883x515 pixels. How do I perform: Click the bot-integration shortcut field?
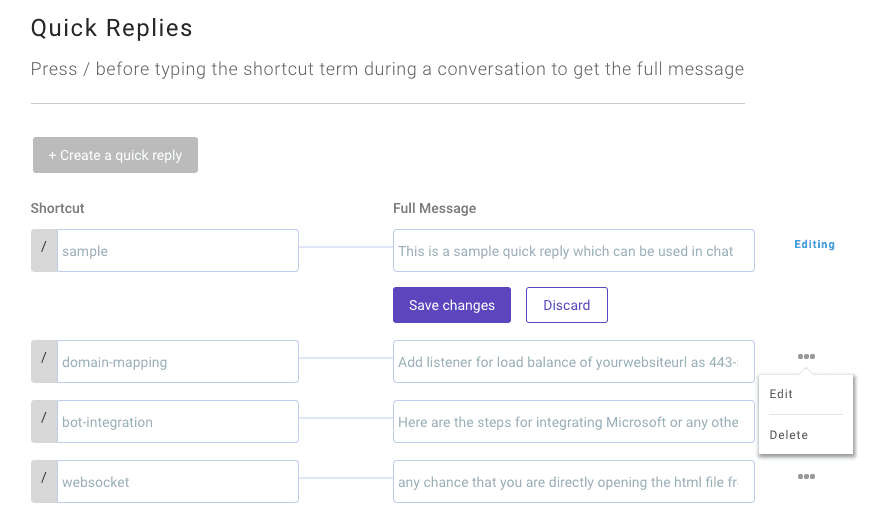point(178,422)
